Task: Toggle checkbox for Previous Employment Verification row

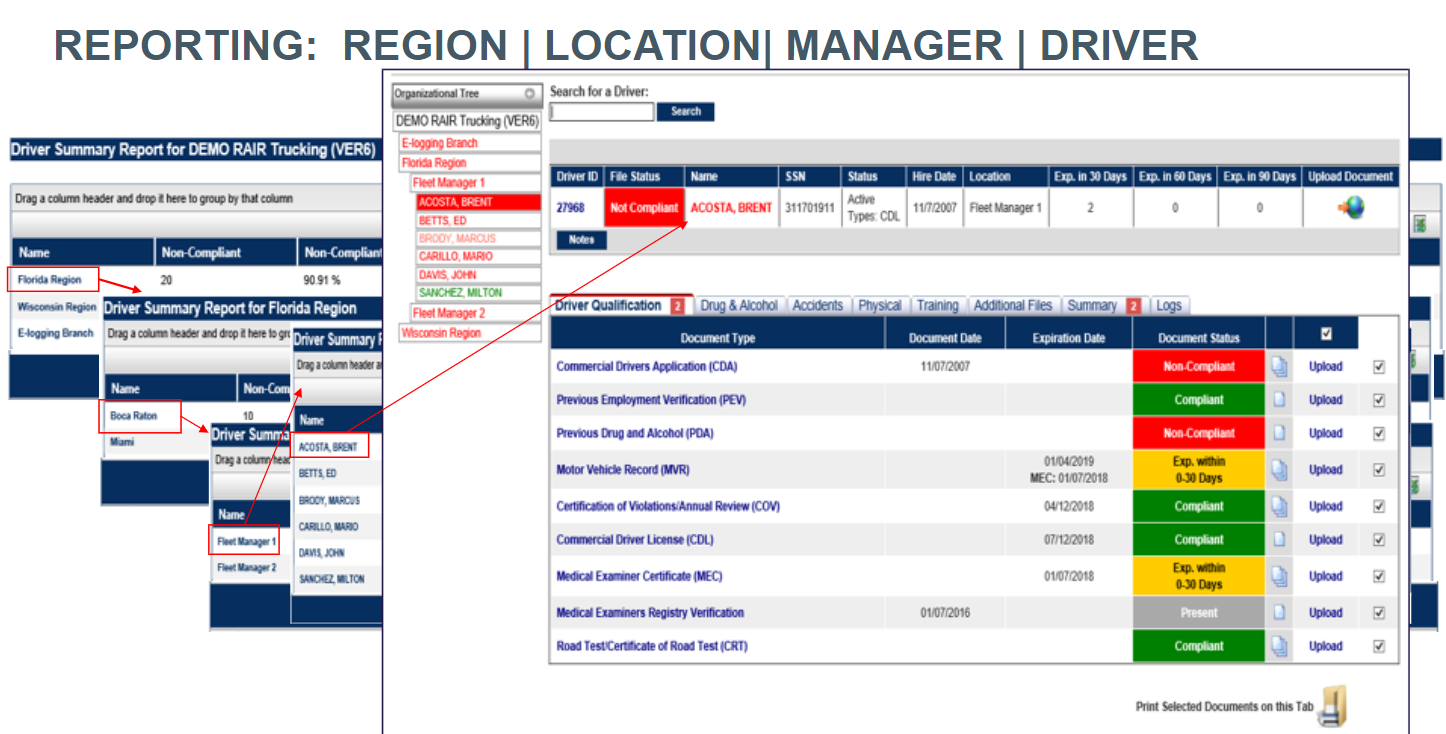Action: (1379, 400)
